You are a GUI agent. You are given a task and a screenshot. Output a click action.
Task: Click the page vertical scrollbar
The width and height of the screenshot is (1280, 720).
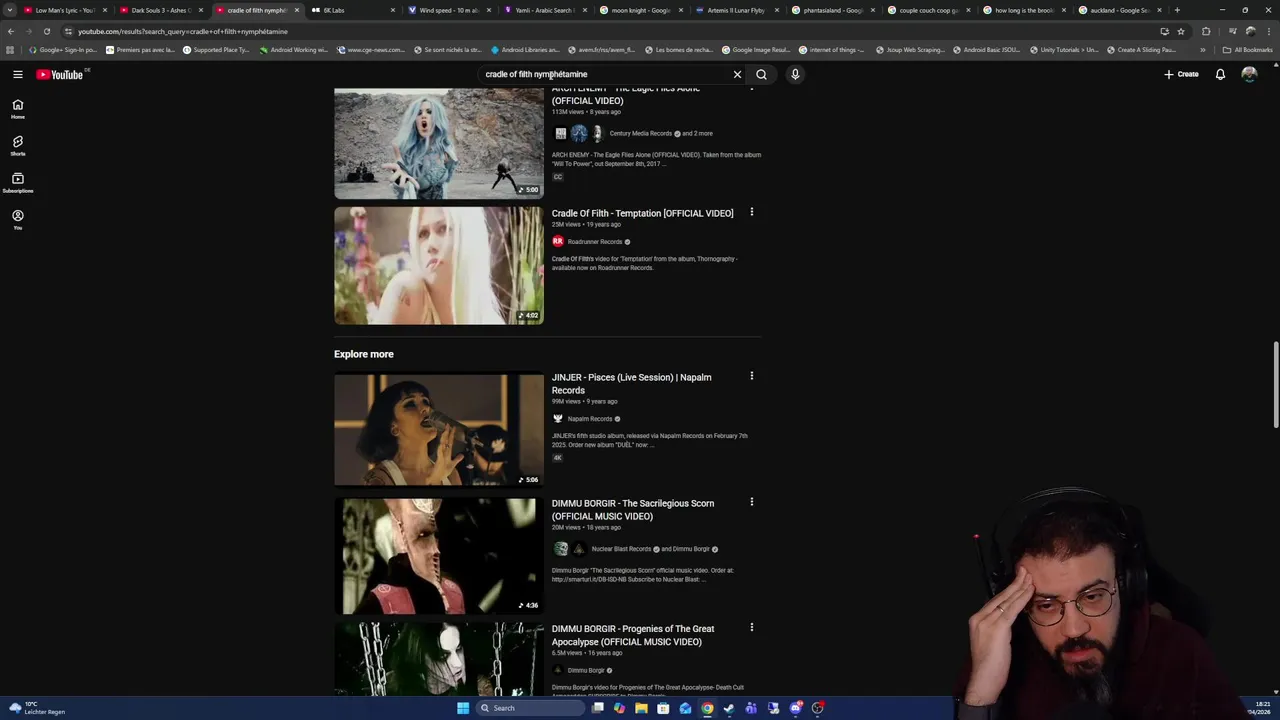coord(1275,385)
